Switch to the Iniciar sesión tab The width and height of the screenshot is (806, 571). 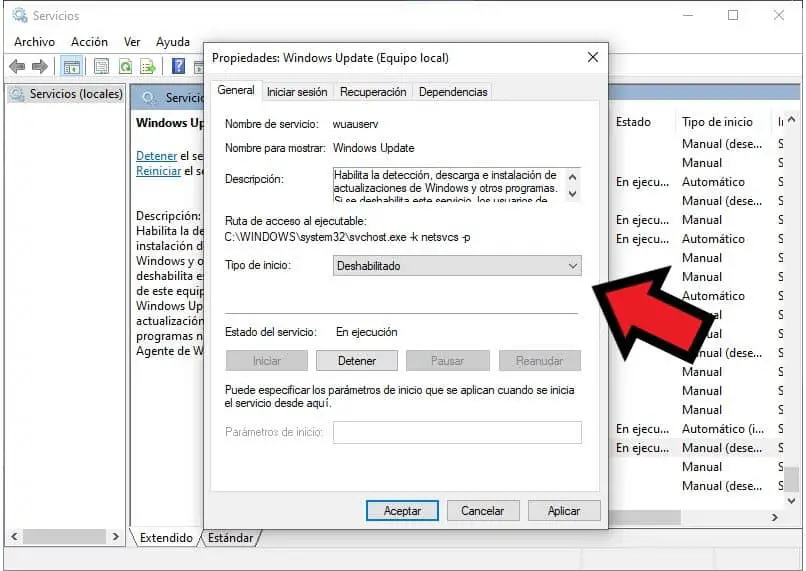point(297,91)
